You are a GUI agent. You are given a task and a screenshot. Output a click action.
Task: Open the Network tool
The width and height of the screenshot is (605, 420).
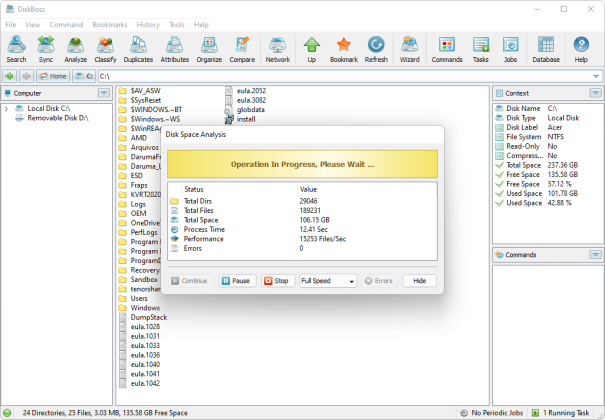click(x=278, y=49)
